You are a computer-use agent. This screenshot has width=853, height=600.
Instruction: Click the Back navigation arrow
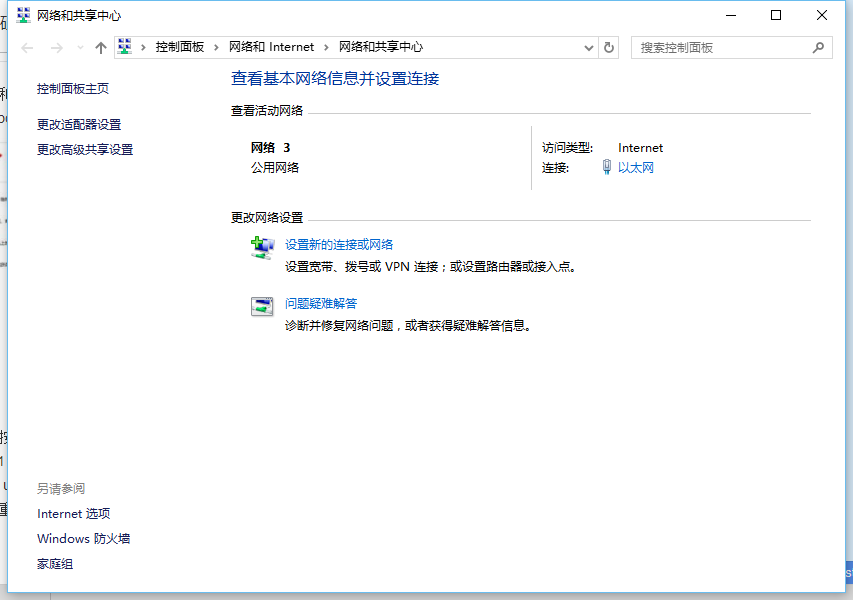tap(27, 48)
